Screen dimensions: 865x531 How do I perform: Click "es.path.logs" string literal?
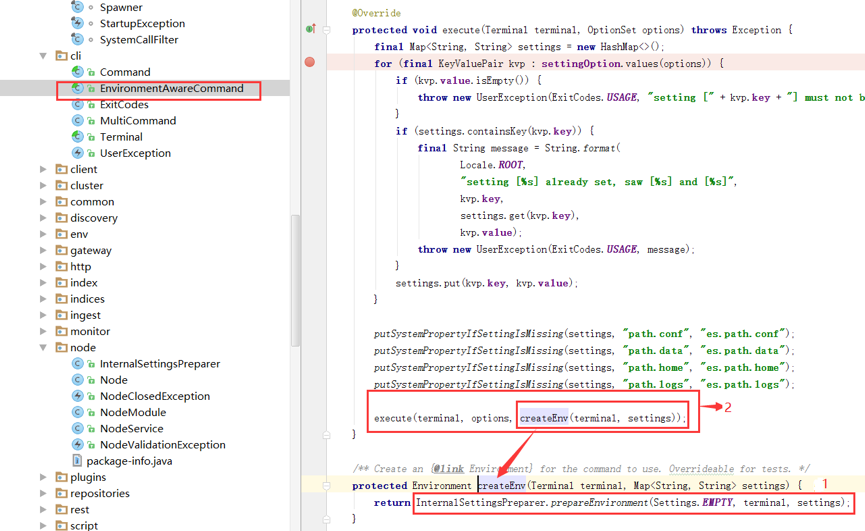click(x=743, y=384)
